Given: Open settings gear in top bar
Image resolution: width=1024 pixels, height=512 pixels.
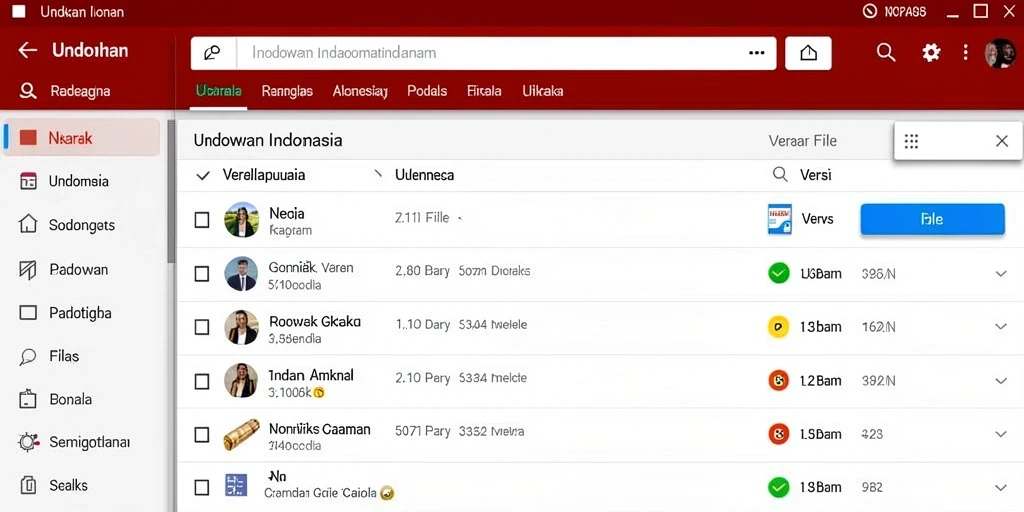Looking at the screenshot, I should (931, 52).
